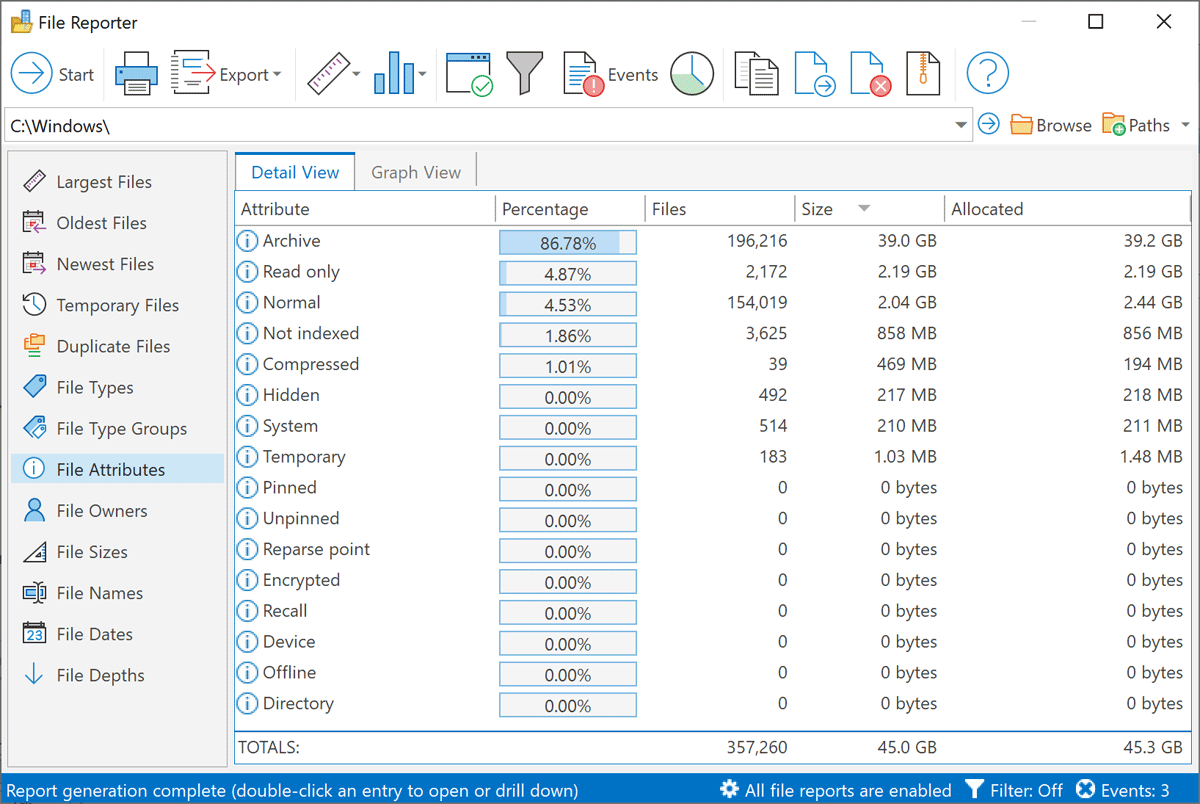The image size is (1200, 804).
Task: Expand the path combo box arrow
Action: pyautogui.click(x=961, y=125)
